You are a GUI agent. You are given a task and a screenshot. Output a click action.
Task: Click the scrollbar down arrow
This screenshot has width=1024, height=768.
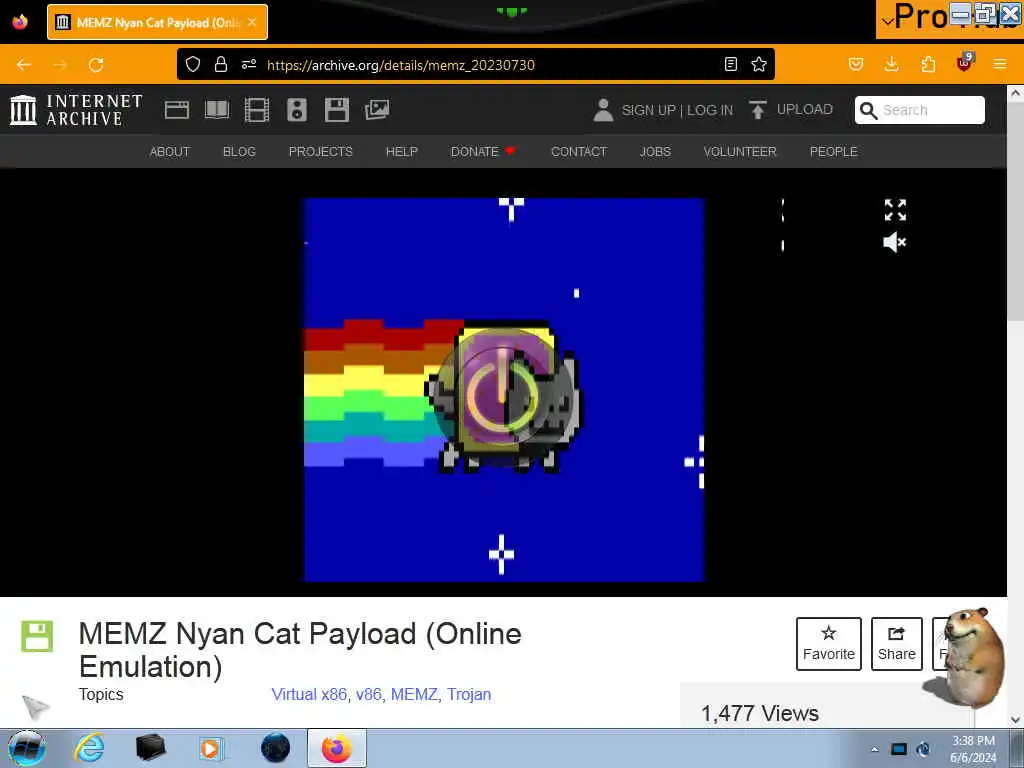tap(1015, 719)
